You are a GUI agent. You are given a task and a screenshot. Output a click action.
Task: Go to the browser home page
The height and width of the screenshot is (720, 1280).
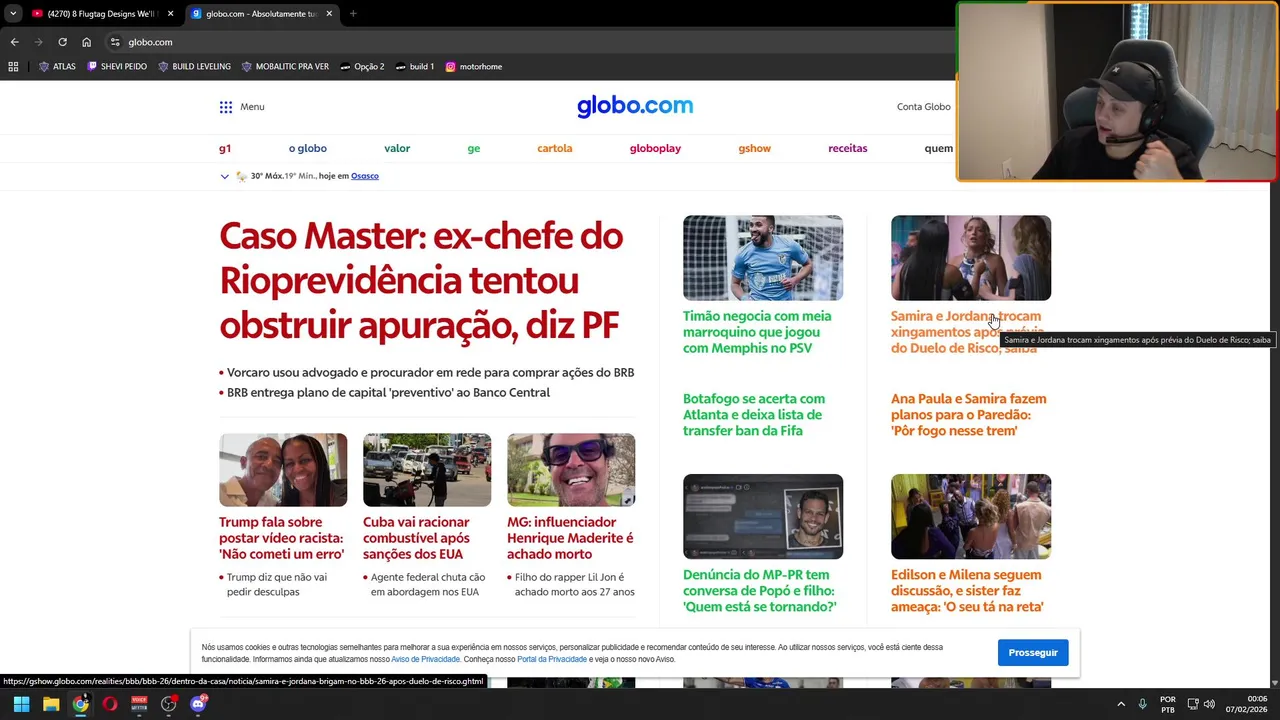[86, 42]
